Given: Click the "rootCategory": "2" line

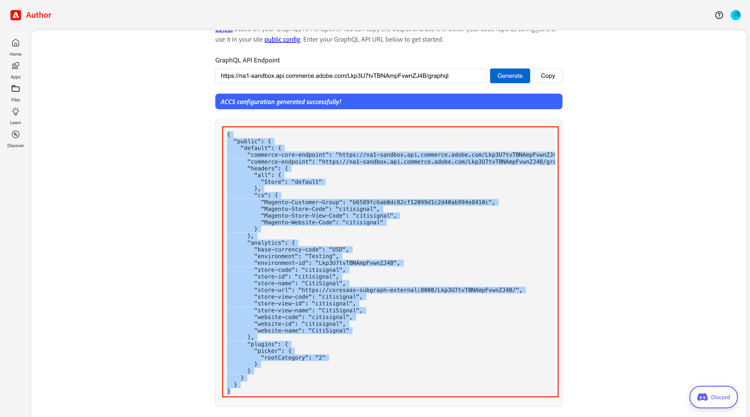Looking at the screenshot, I should point(295,358).
